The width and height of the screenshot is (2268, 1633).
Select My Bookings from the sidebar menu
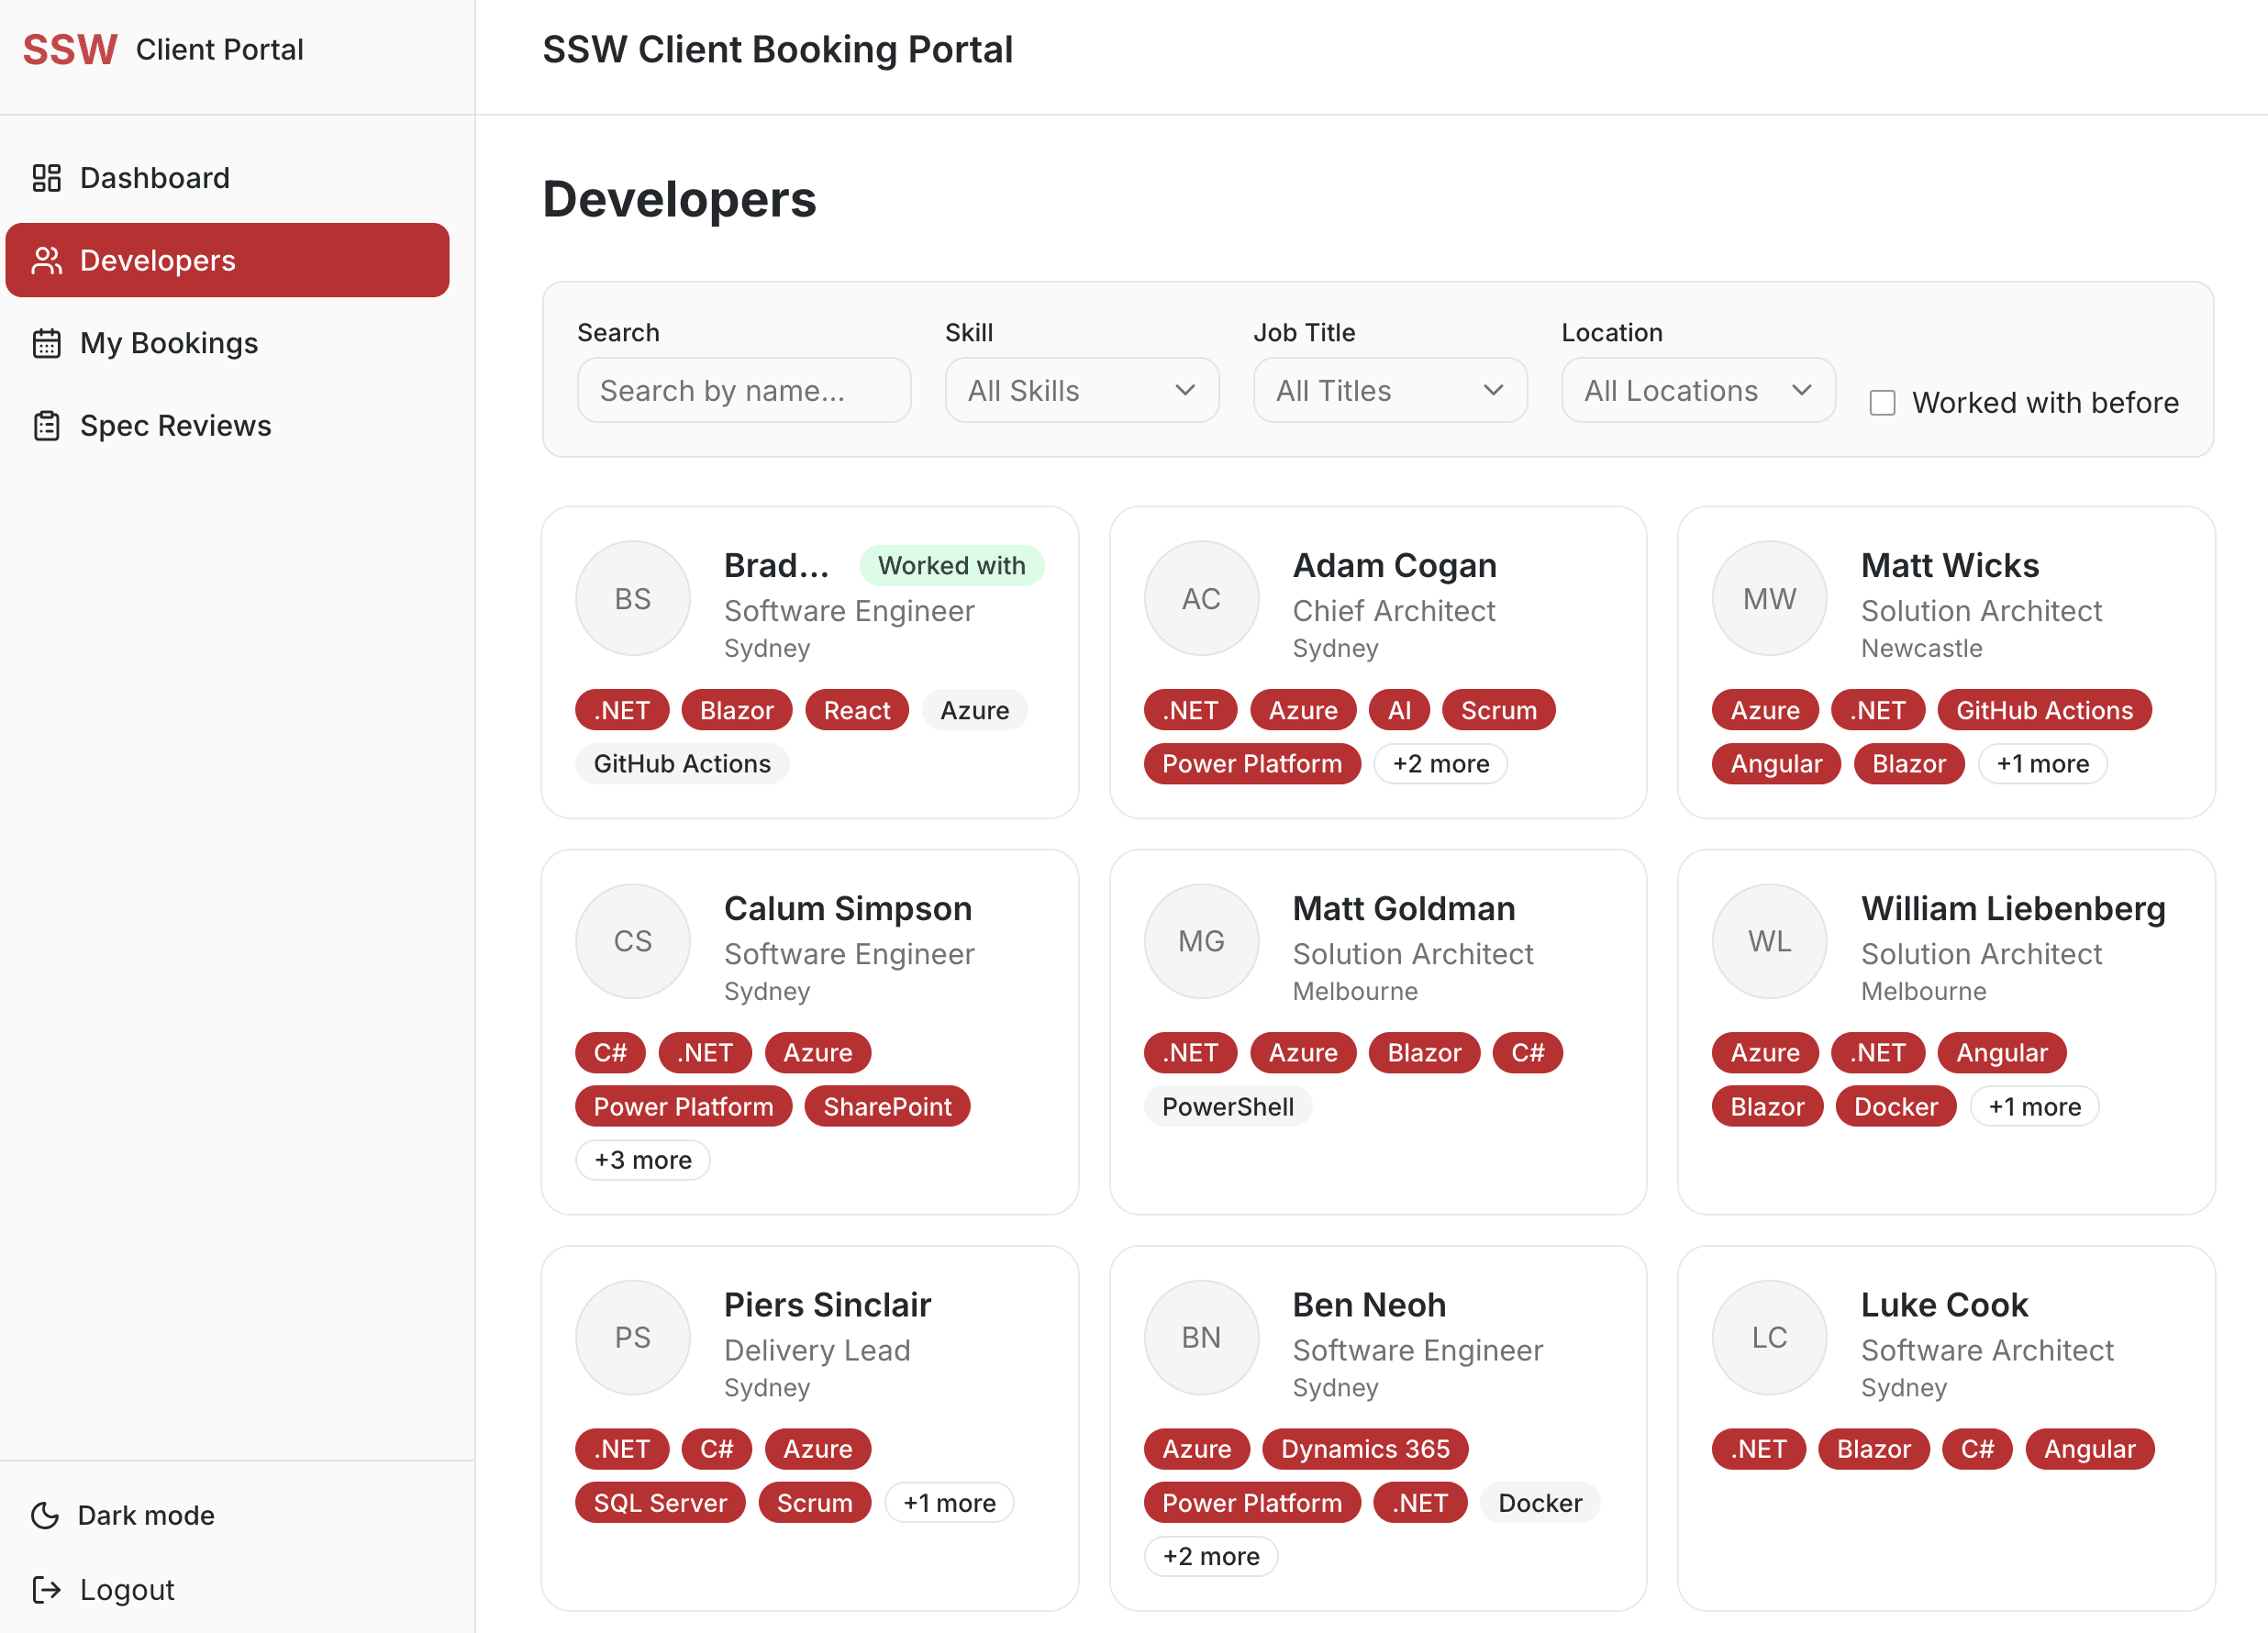[167, 342]
